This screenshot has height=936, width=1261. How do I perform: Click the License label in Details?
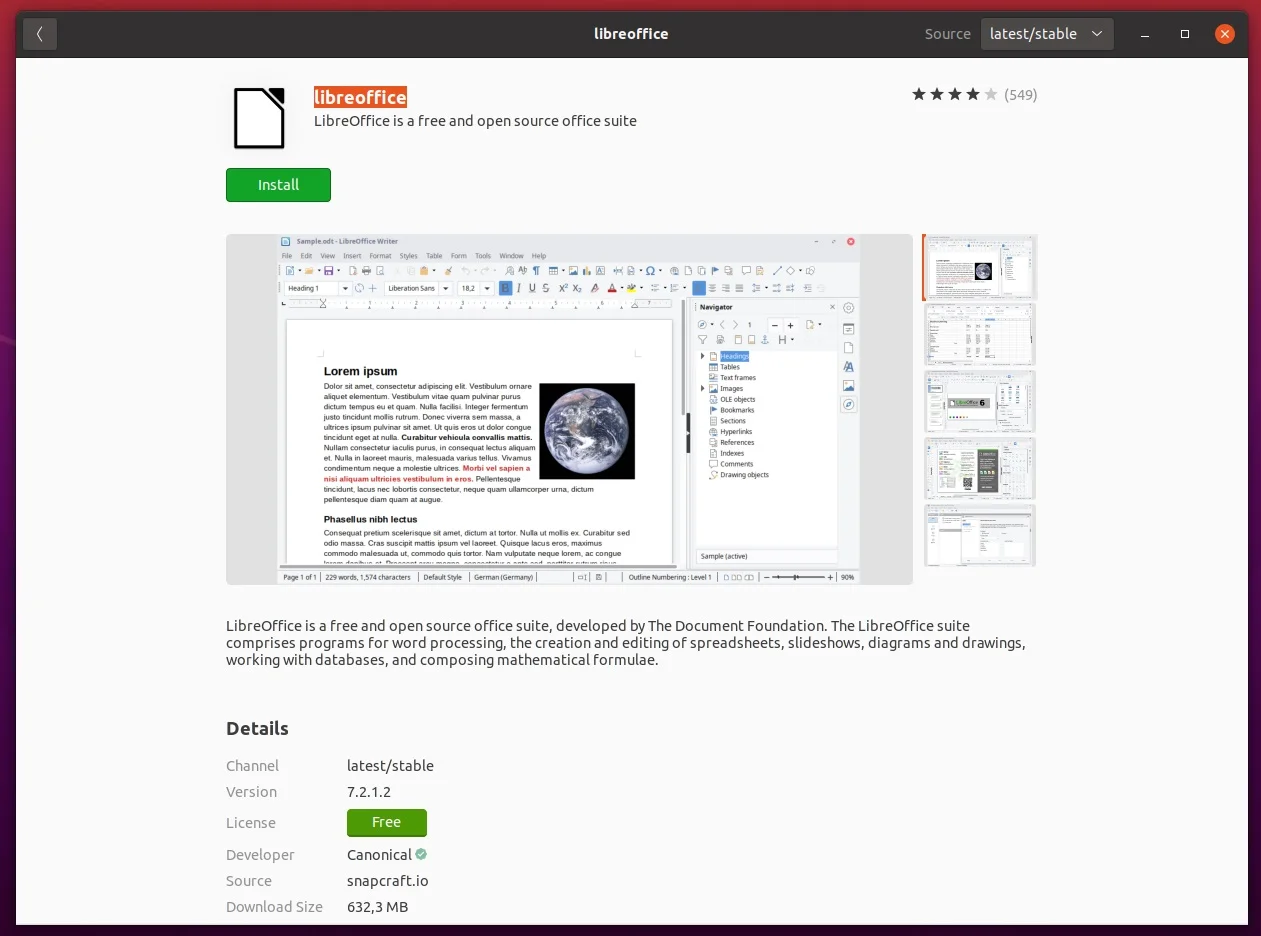pyautogui.click(x=250, y=823)
